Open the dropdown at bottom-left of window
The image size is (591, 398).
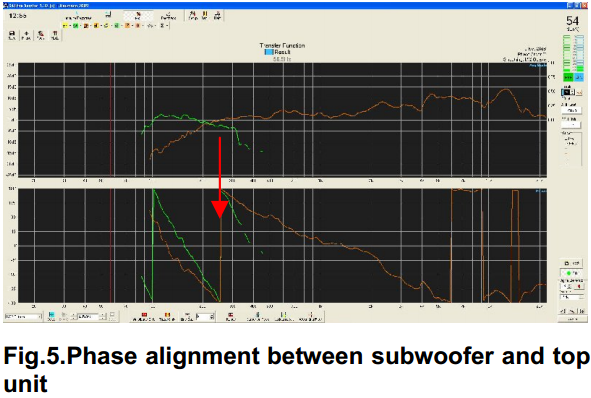coord(23,317)
